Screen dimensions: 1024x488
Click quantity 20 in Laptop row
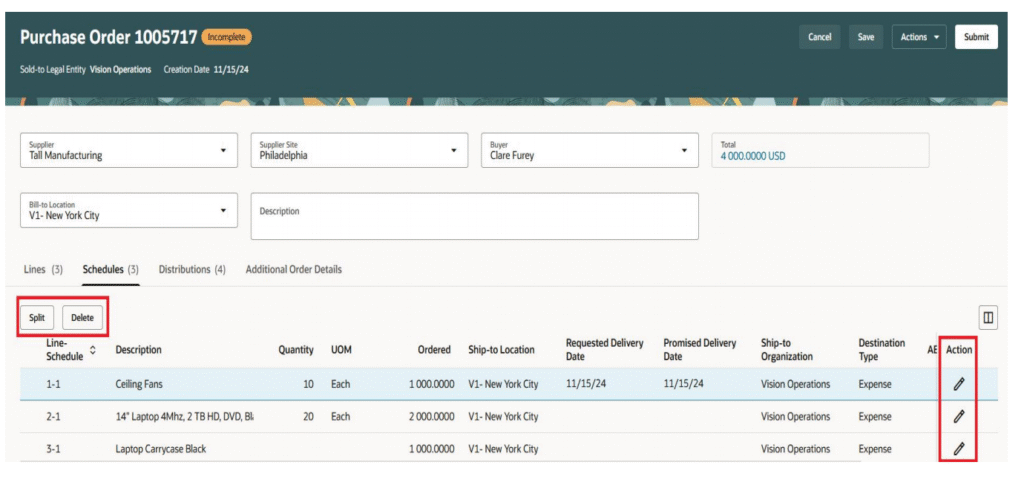(x=308, y=416)
